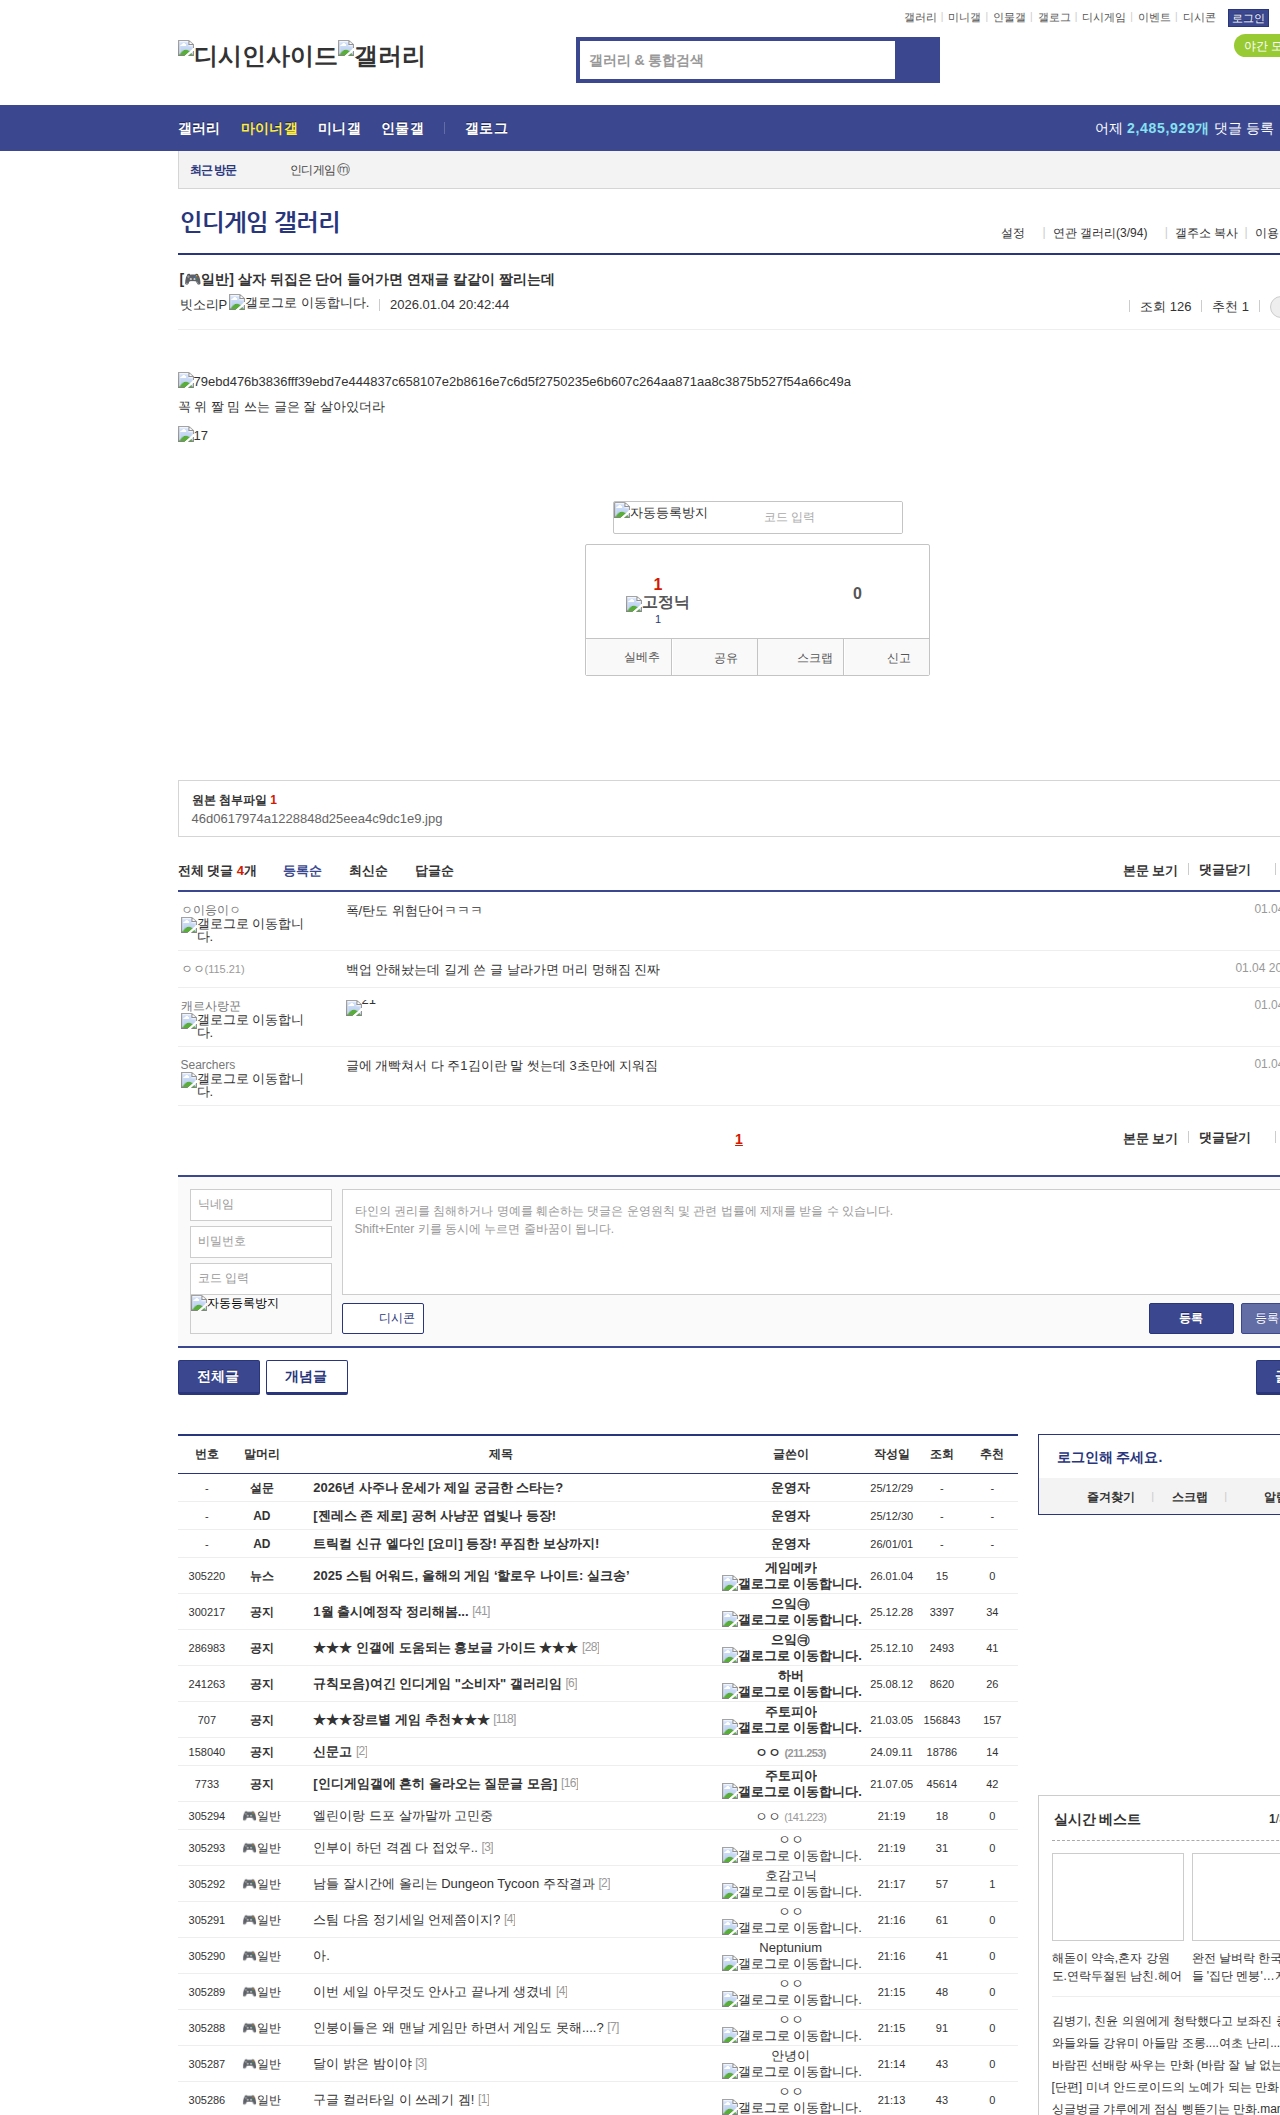
Task: Click the 디시인사이드 logo image
Action: (x=258, y=56)
